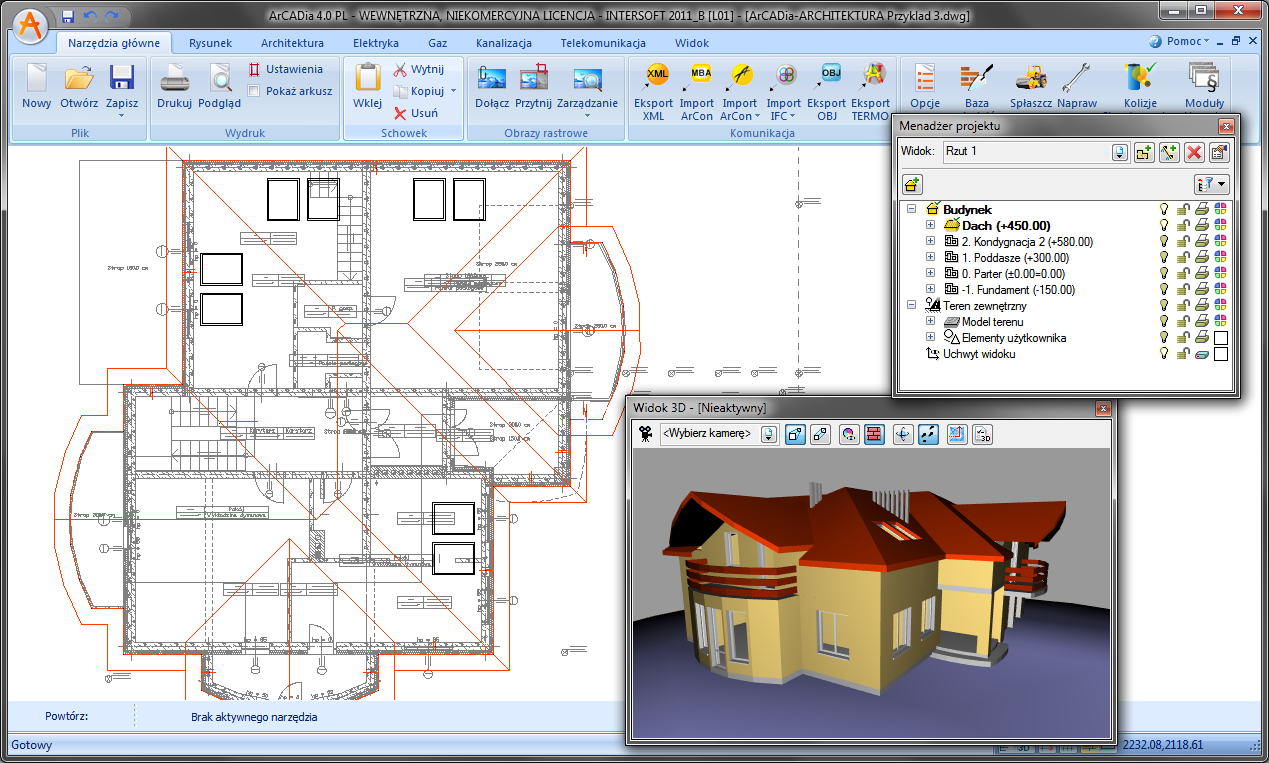
Task: Toggle the print icon for Teren zewnętrzny
Action: click(1202, 305)
